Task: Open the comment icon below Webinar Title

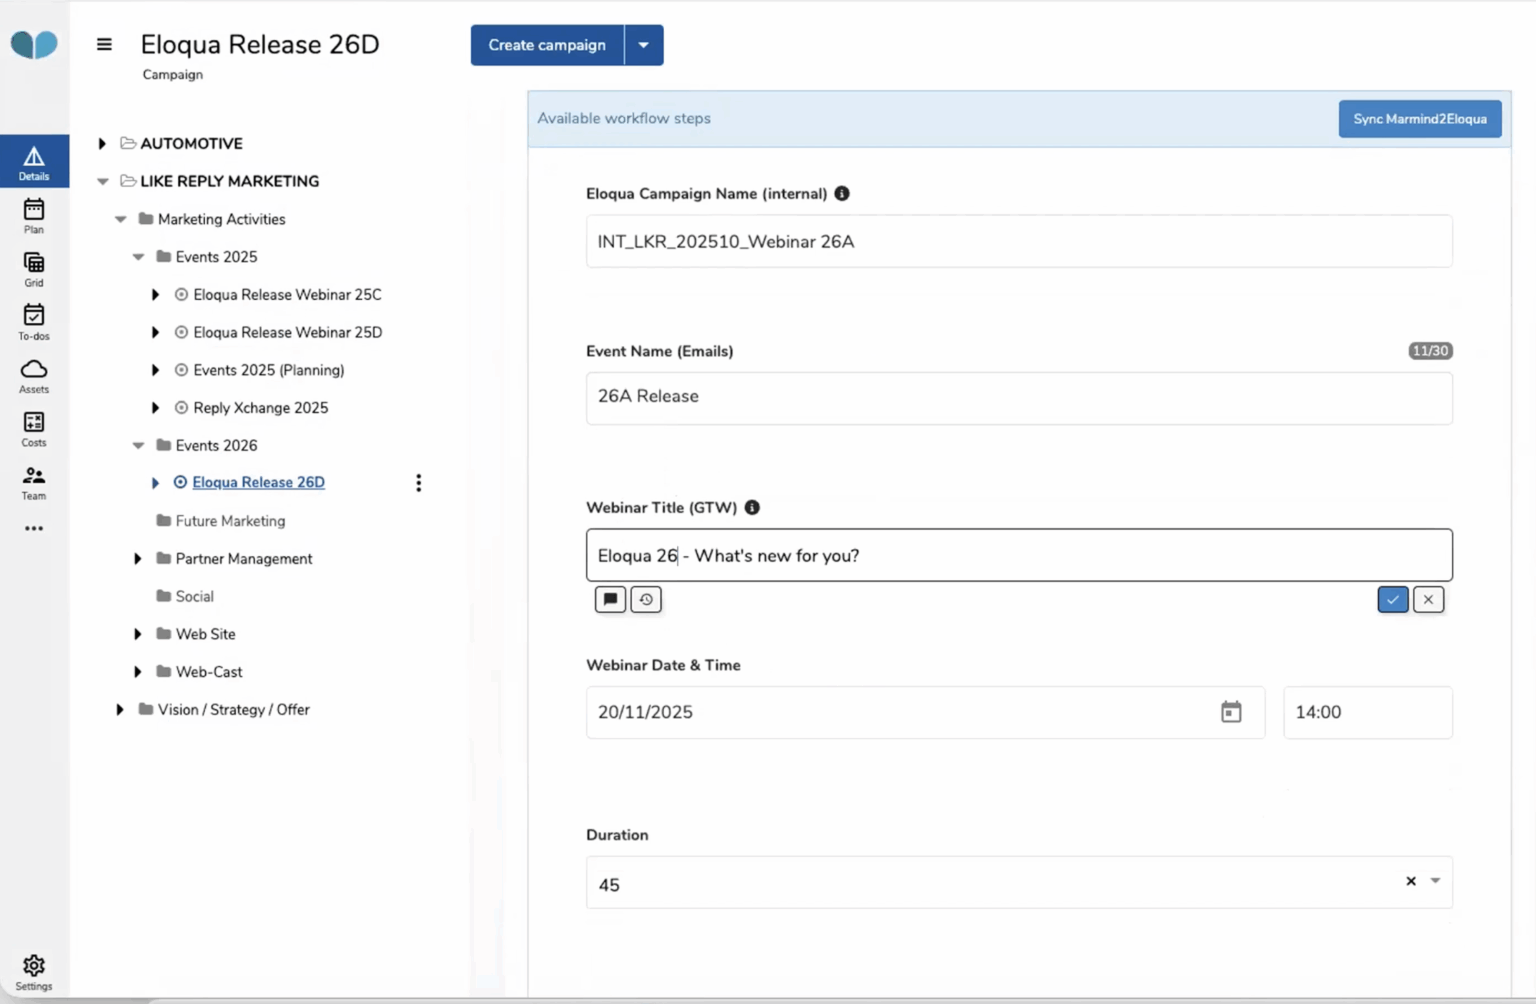Action: (610, 599)
